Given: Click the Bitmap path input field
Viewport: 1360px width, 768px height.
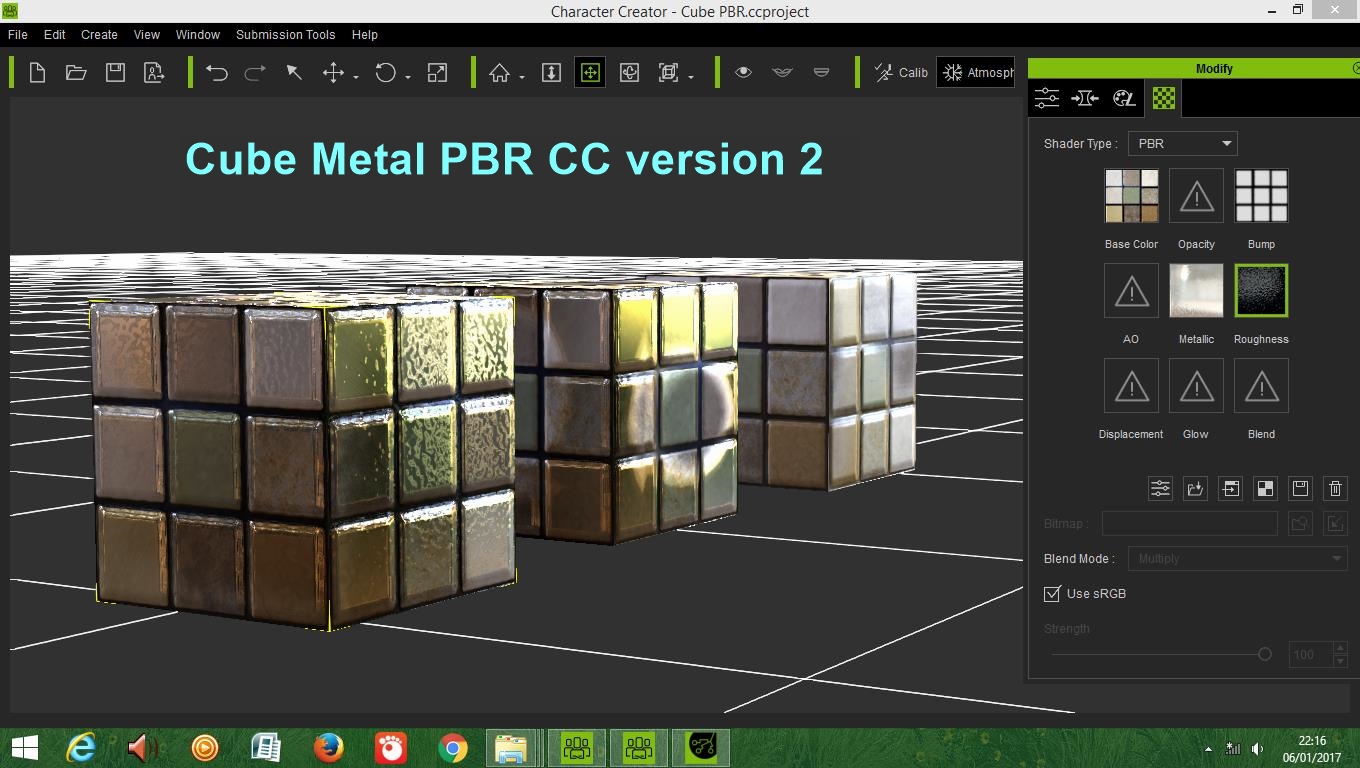Looking at the screenshot, I should 1190,523.
